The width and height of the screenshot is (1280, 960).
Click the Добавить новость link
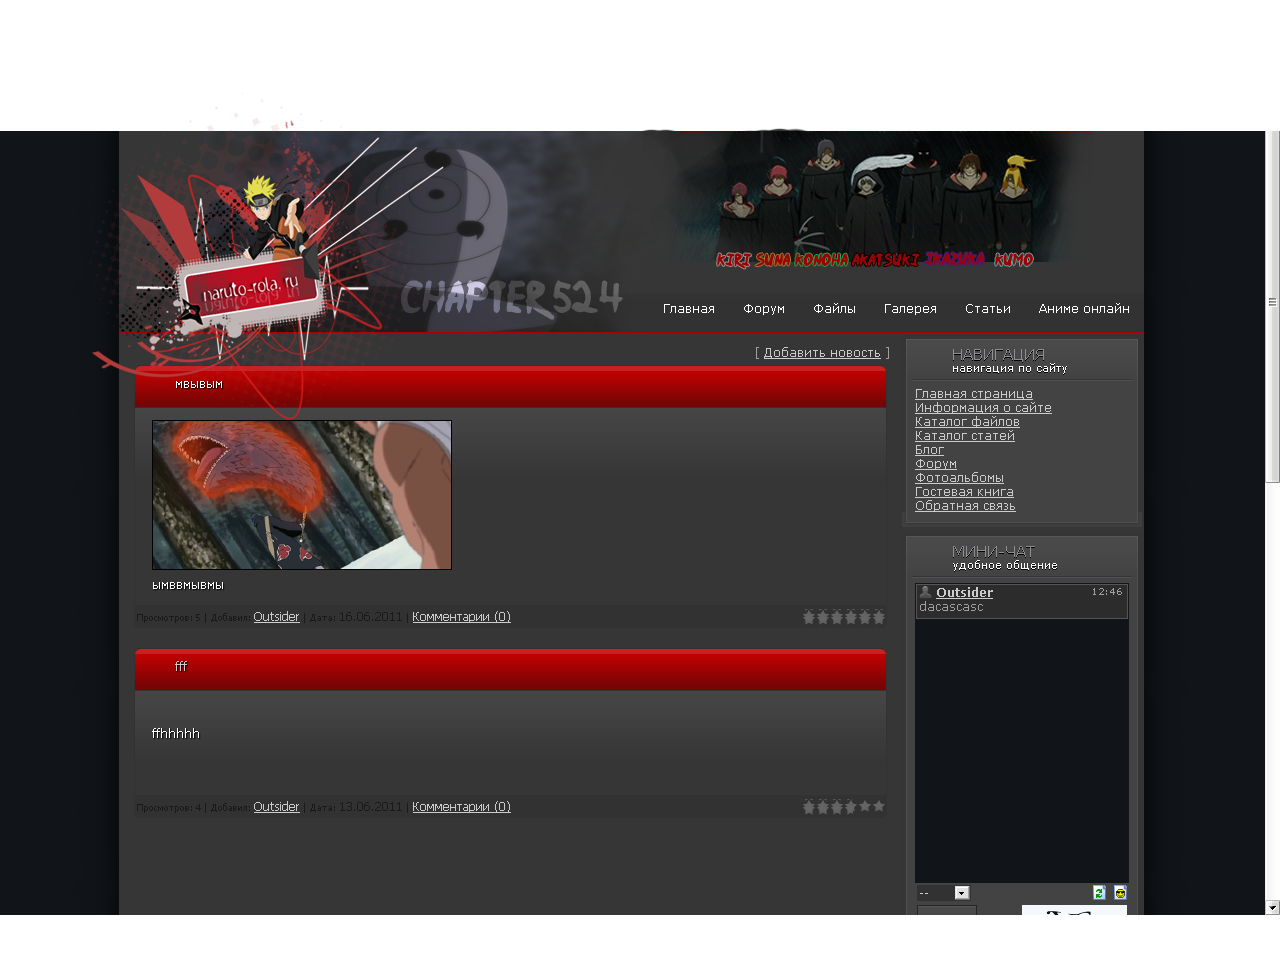[822, 353]
